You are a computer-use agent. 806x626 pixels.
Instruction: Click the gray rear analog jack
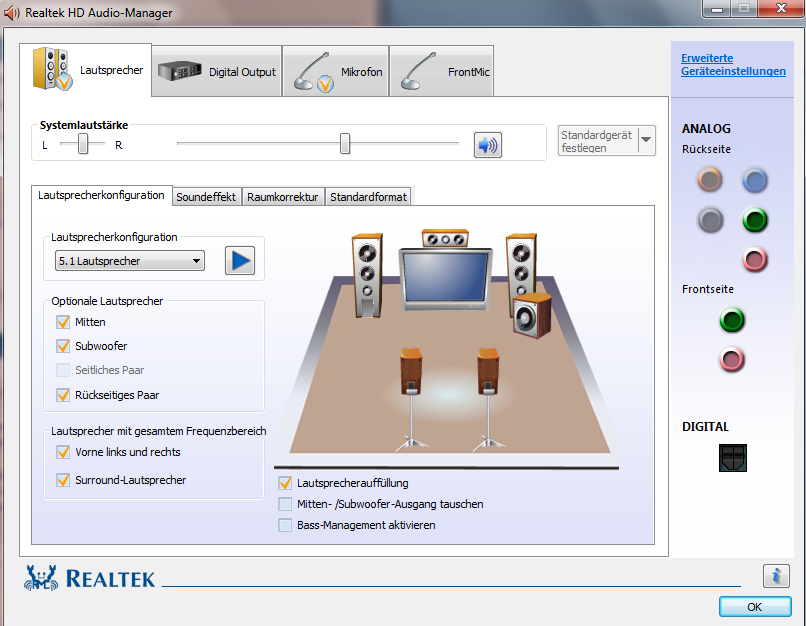click(x=710, y=220)
